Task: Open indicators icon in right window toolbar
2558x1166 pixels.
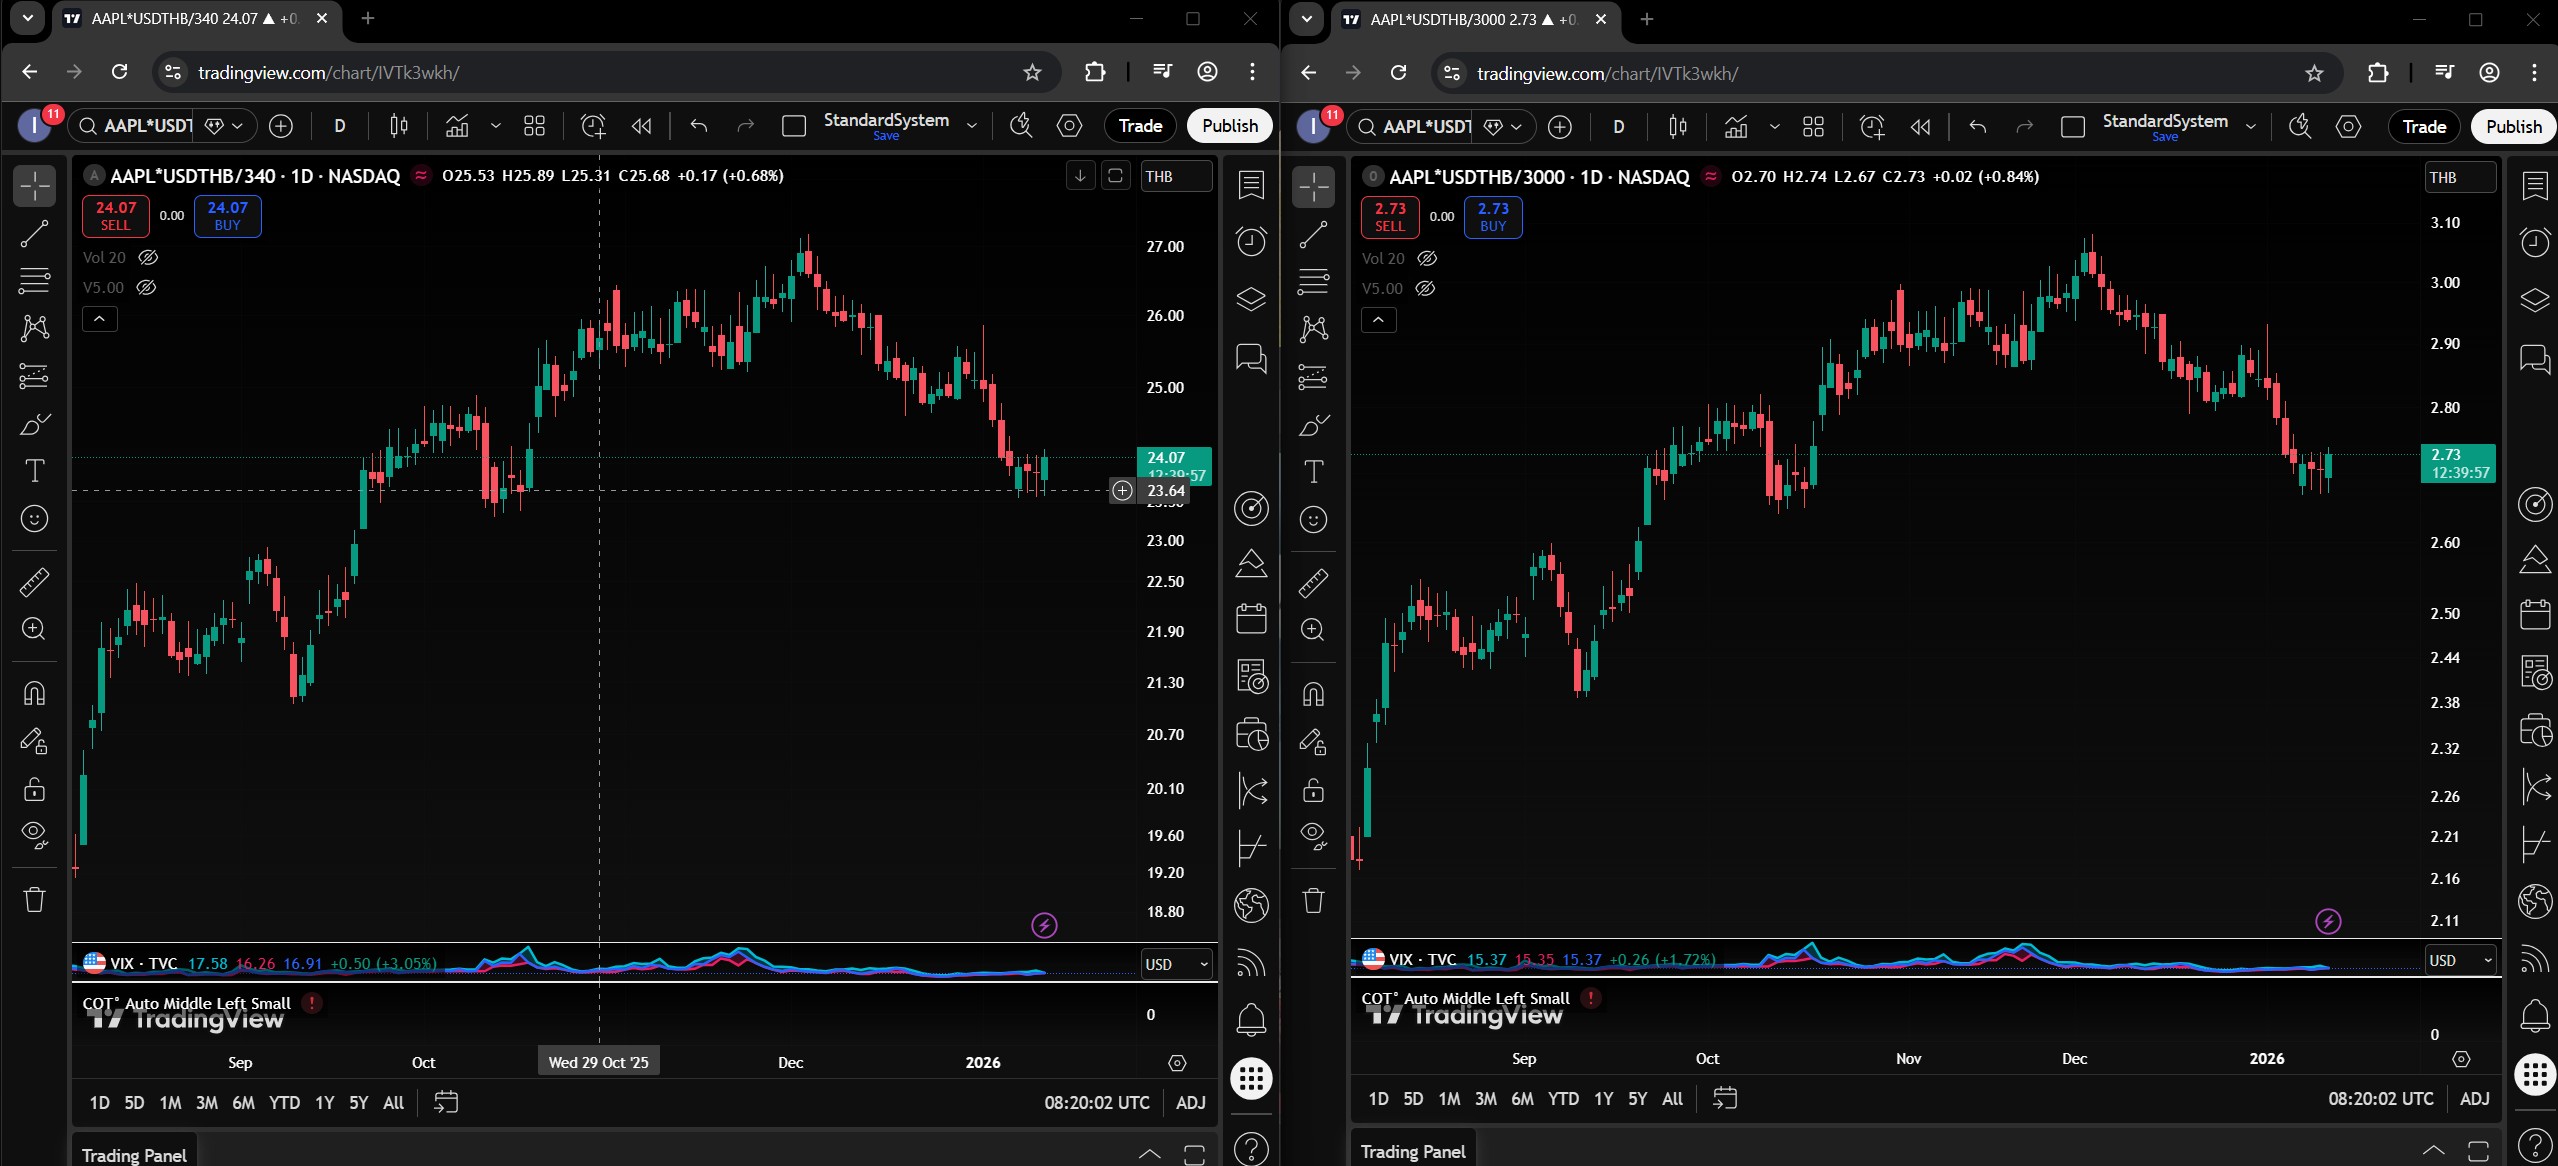Action: pos(1736,127)
